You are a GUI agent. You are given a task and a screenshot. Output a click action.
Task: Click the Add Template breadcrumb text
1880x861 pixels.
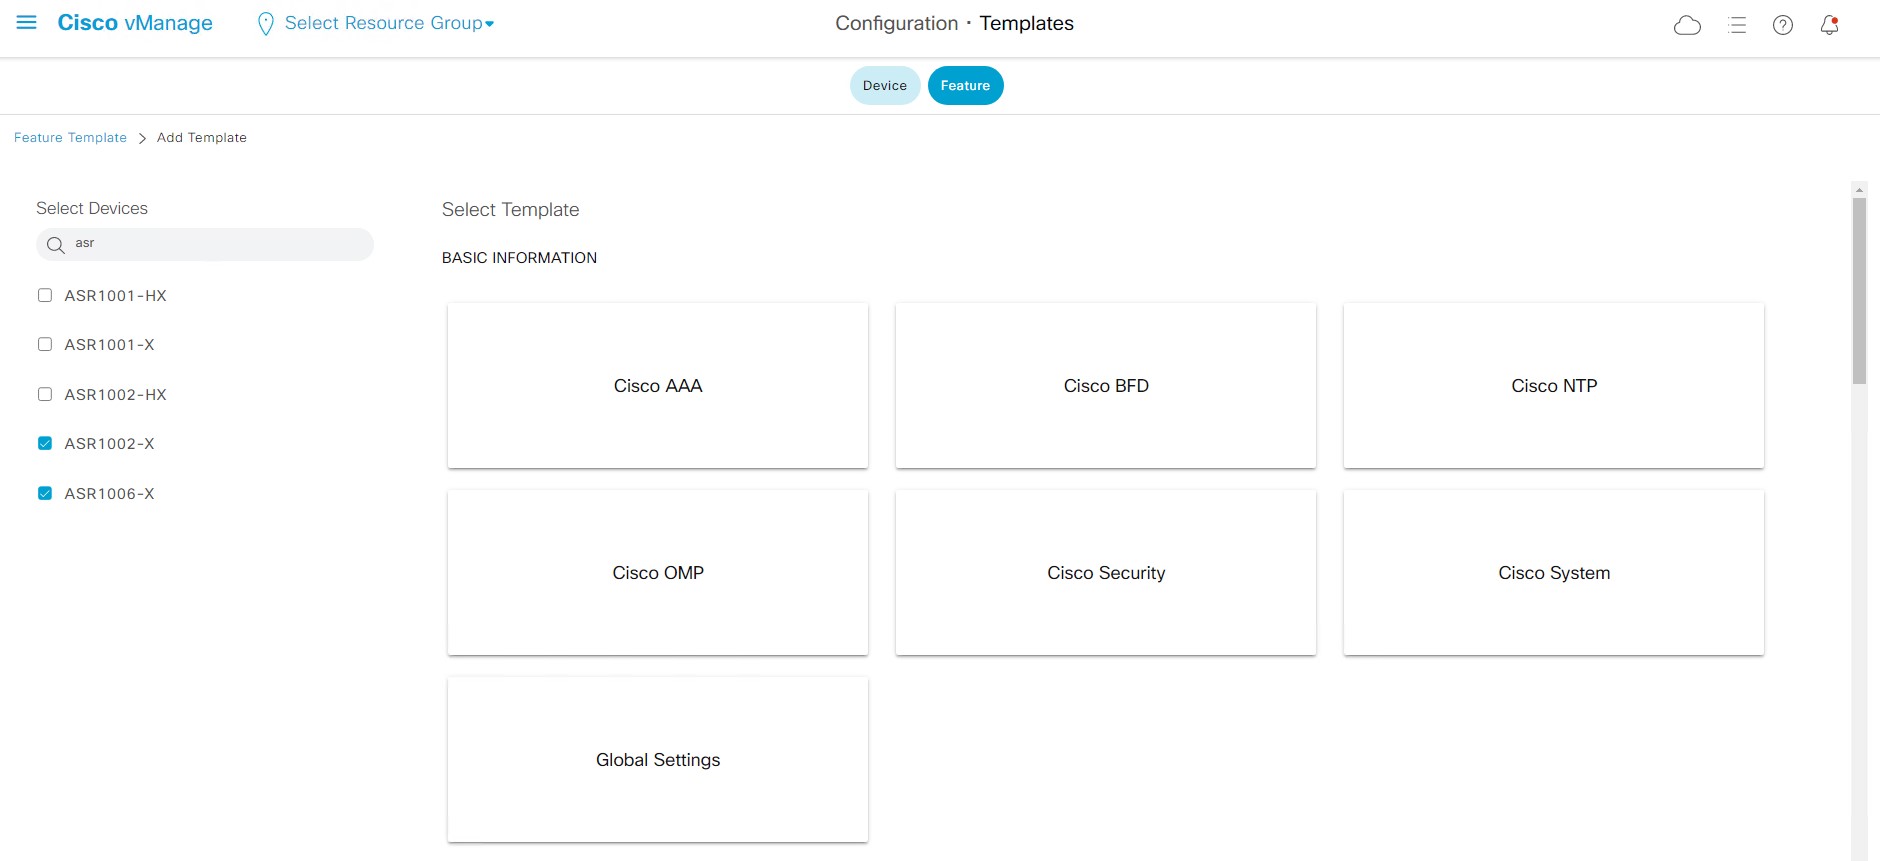pyautogui.click(x=201, y=137)
